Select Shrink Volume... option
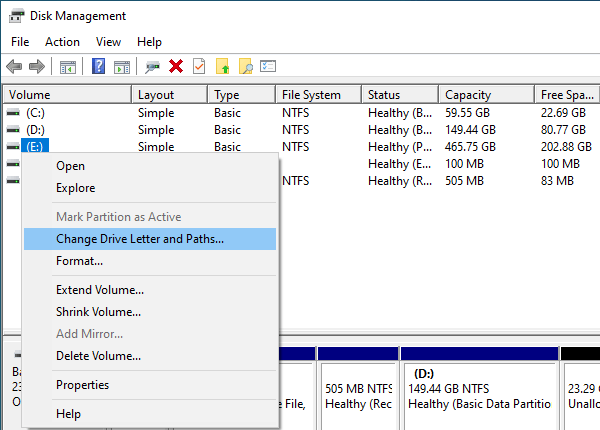Image resolution: width=600 pixels, height=430 pixels. pyautogui.click(x=150, y=312)
